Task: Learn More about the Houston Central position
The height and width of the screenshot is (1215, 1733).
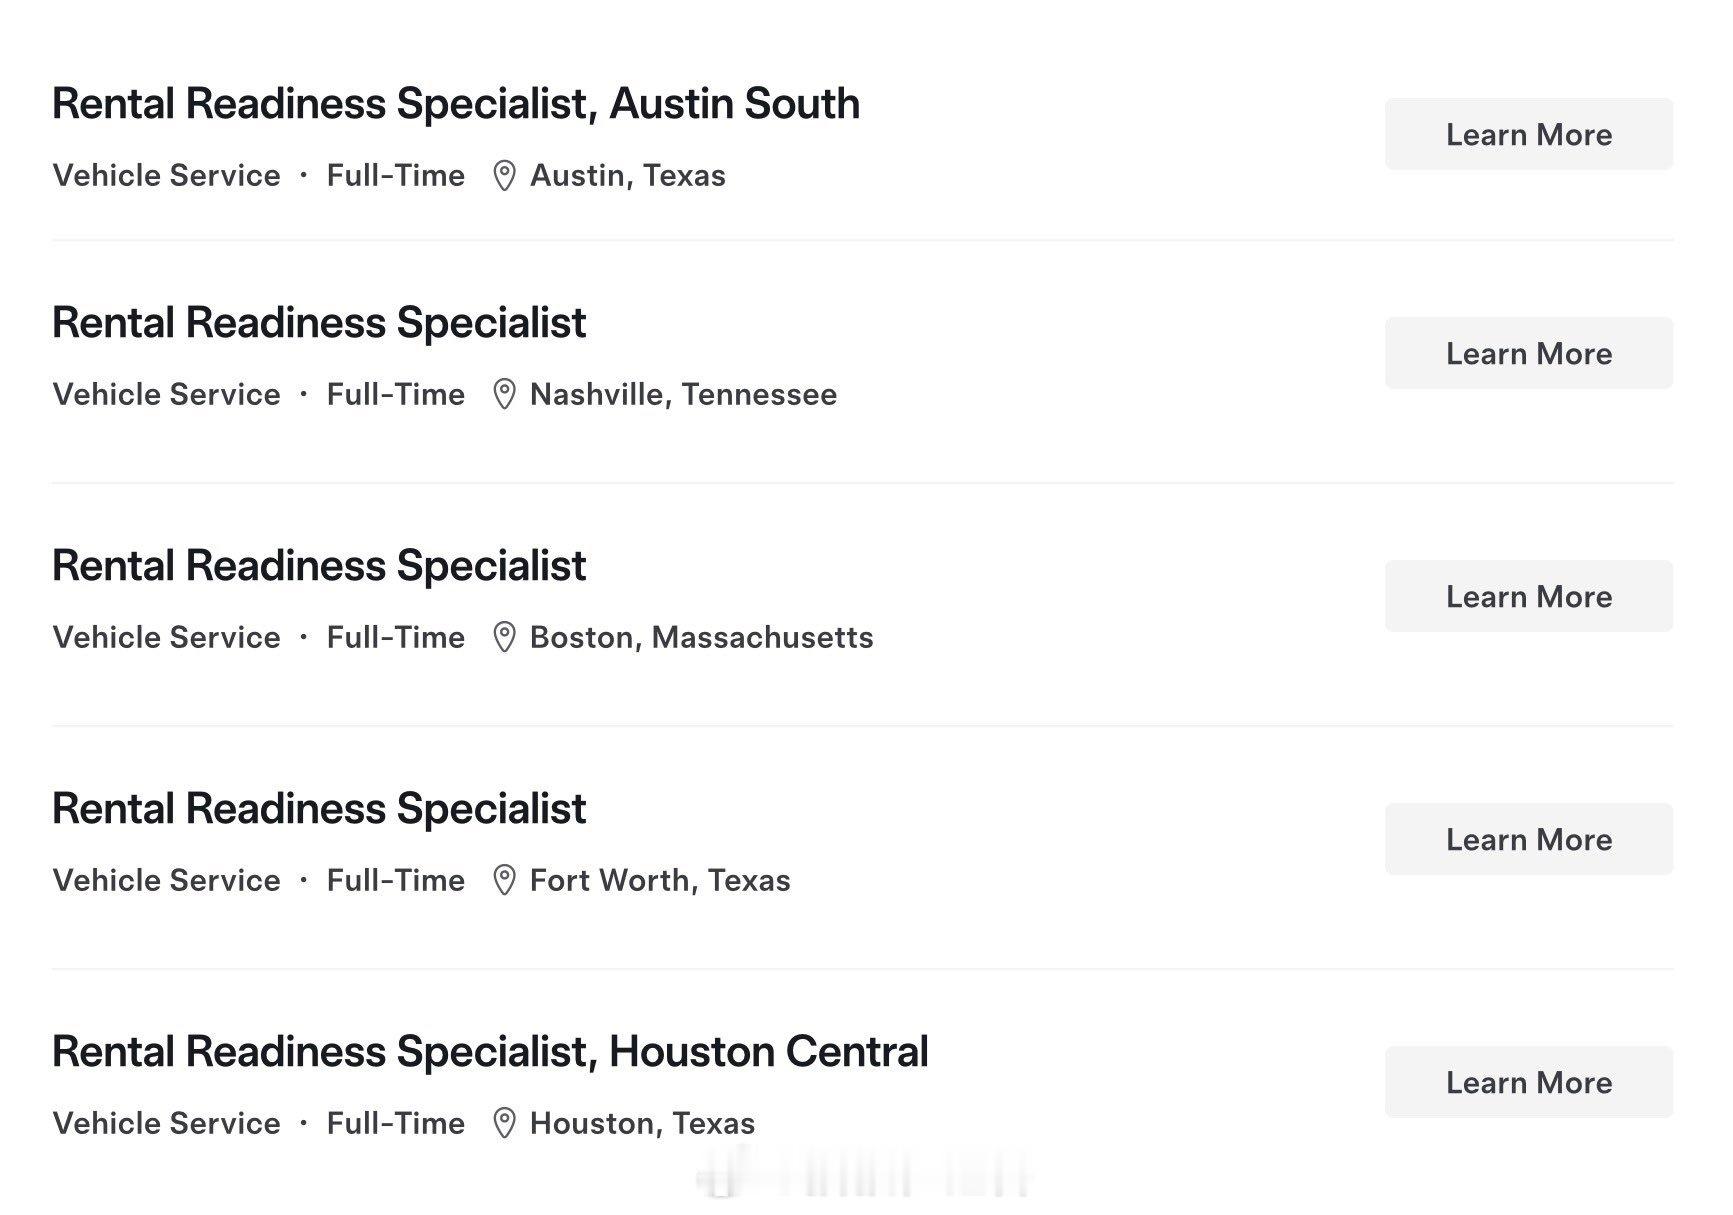Action: point(1528,1082)
